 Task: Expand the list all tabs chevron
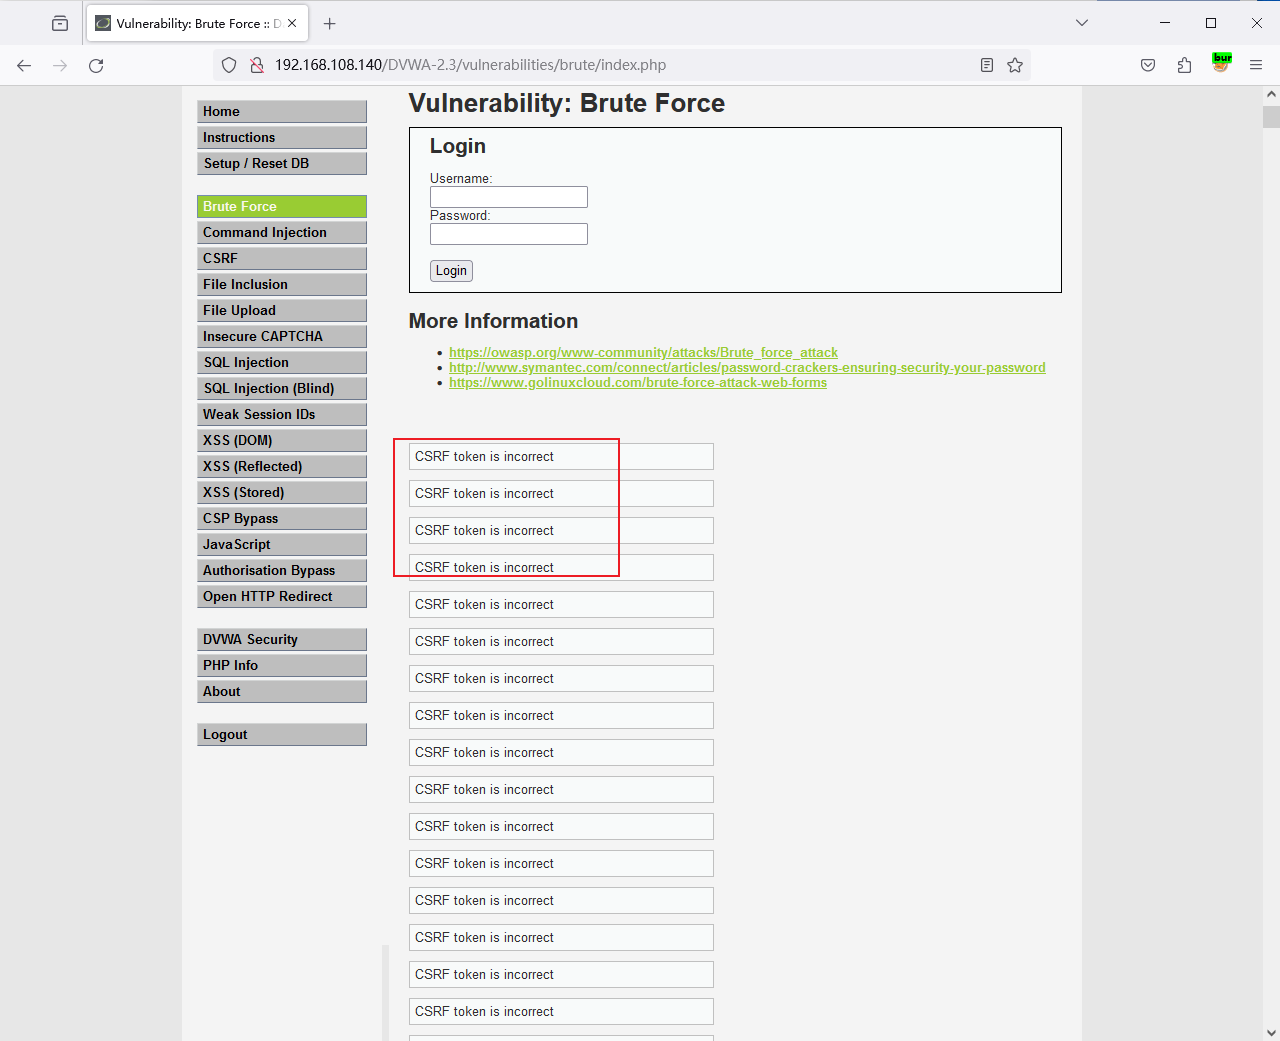1081,23
